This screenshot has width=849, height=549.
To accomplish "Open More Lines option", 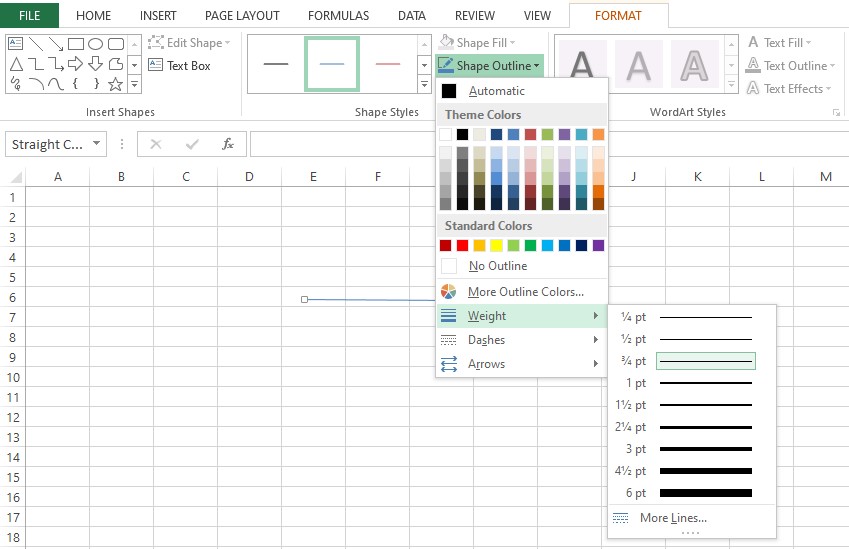I will [x=691, y=518].
